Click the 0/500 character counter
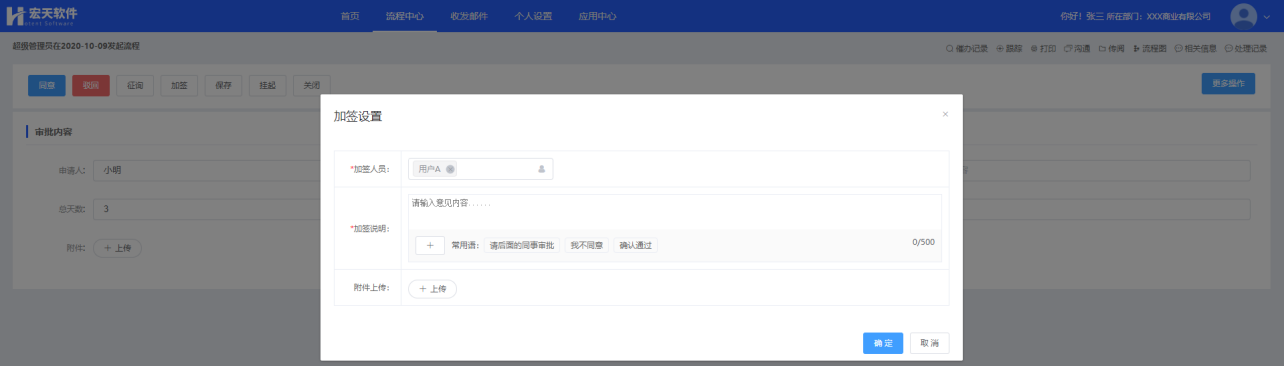The width and height of the screenshot is (1284, 366). tap(923, 242)
